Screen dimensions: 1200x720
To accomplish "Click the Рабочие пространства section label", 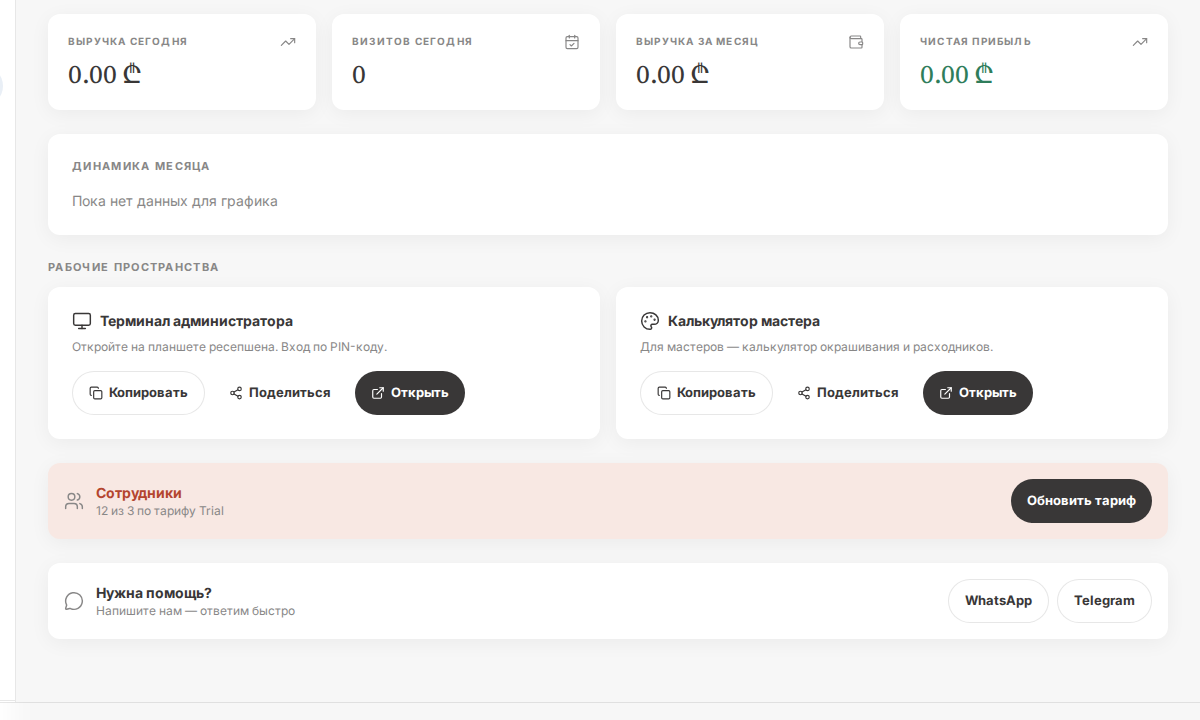I will pos(133,267).
